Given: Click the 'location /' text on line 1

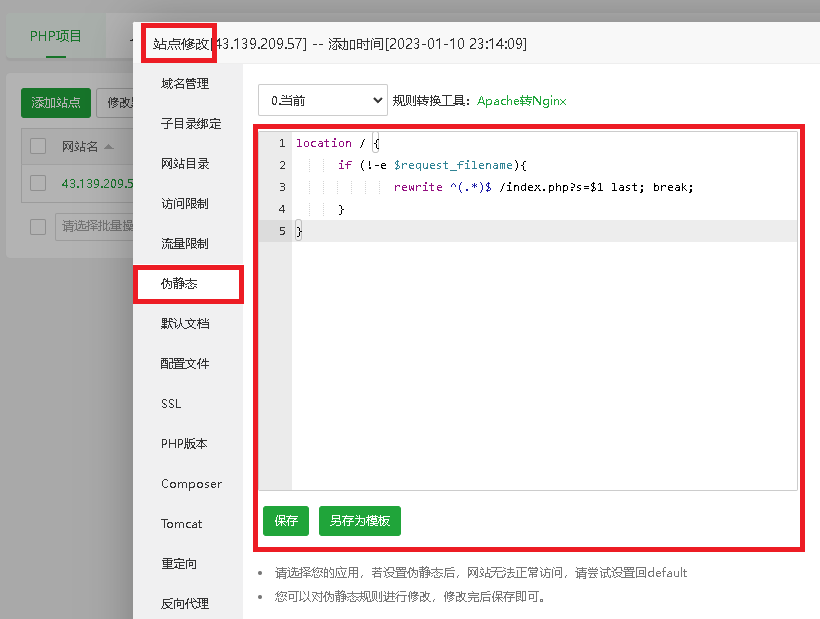Looking at the screenshot, I should tap(331, 143).
